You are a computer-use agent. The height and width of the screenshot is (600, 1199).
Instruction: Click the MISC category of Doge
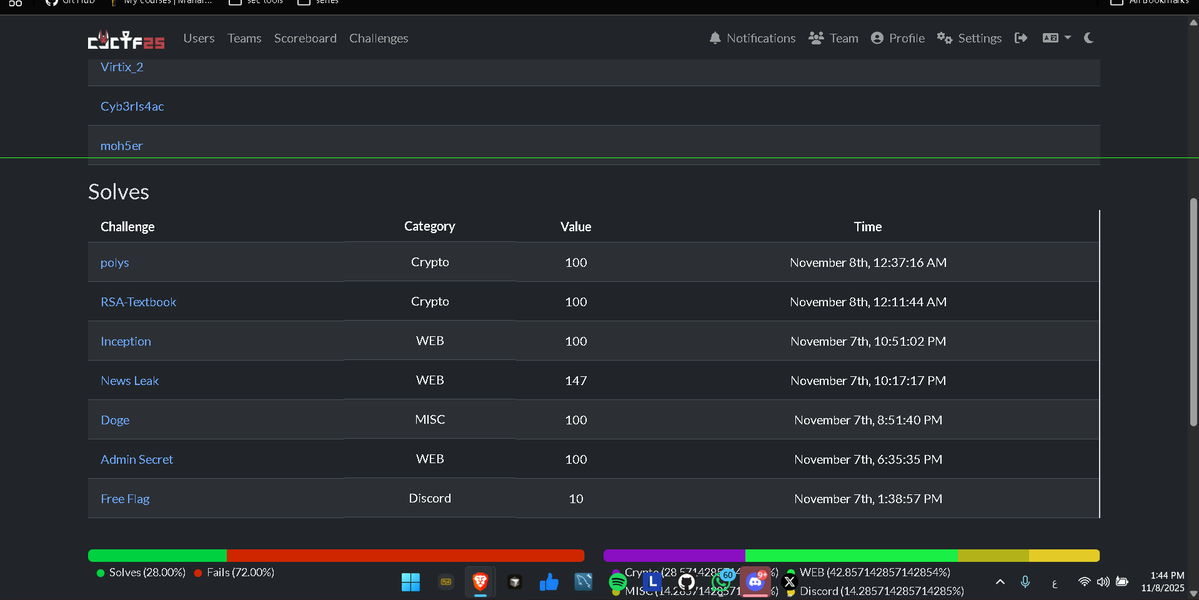(x=430, y=420)
